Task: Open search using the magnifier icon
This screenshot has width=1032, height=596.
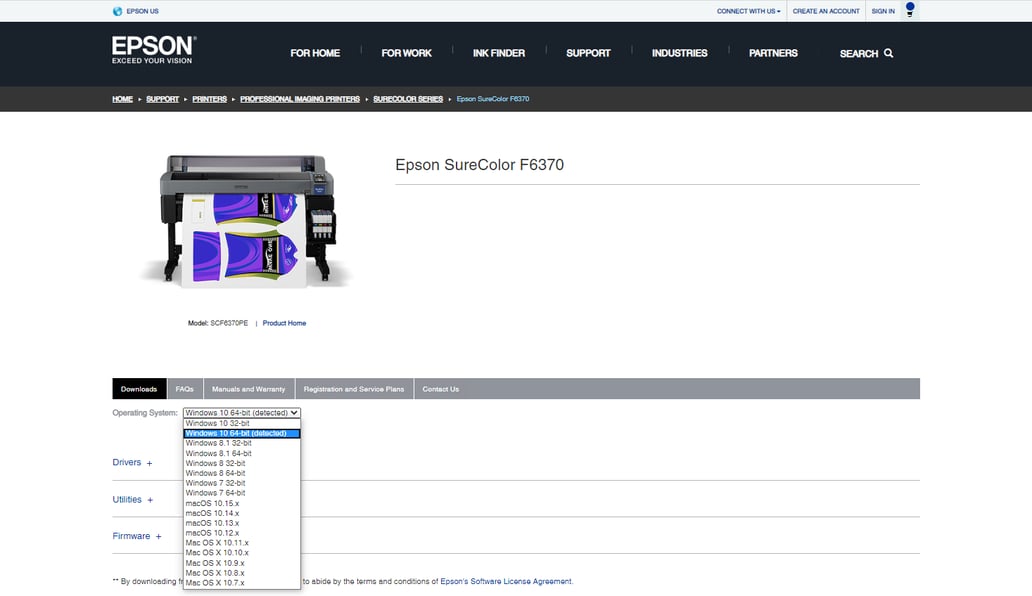Action: click(x=894, y=53)
